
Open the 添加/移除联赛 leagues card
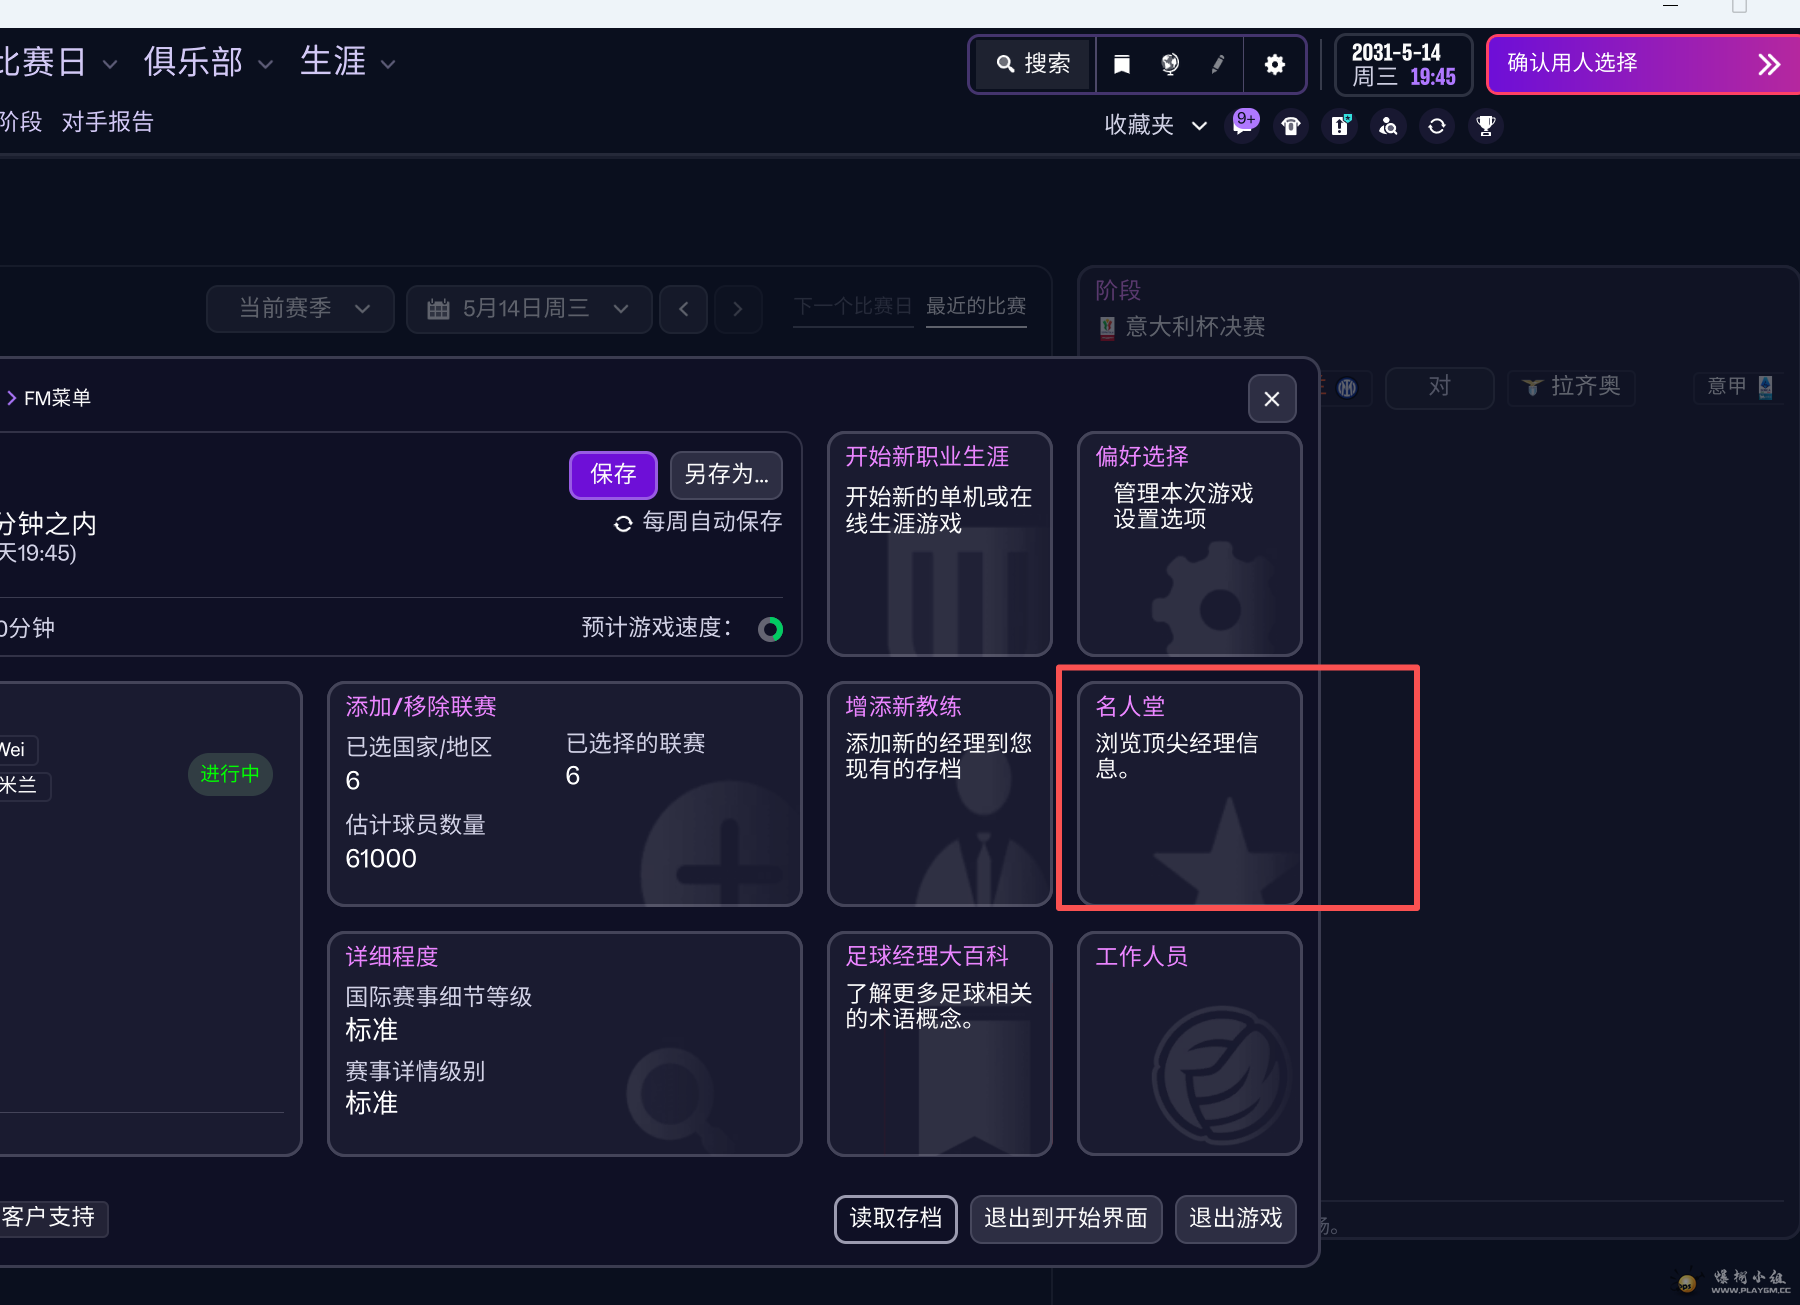[x=565, y=794]
